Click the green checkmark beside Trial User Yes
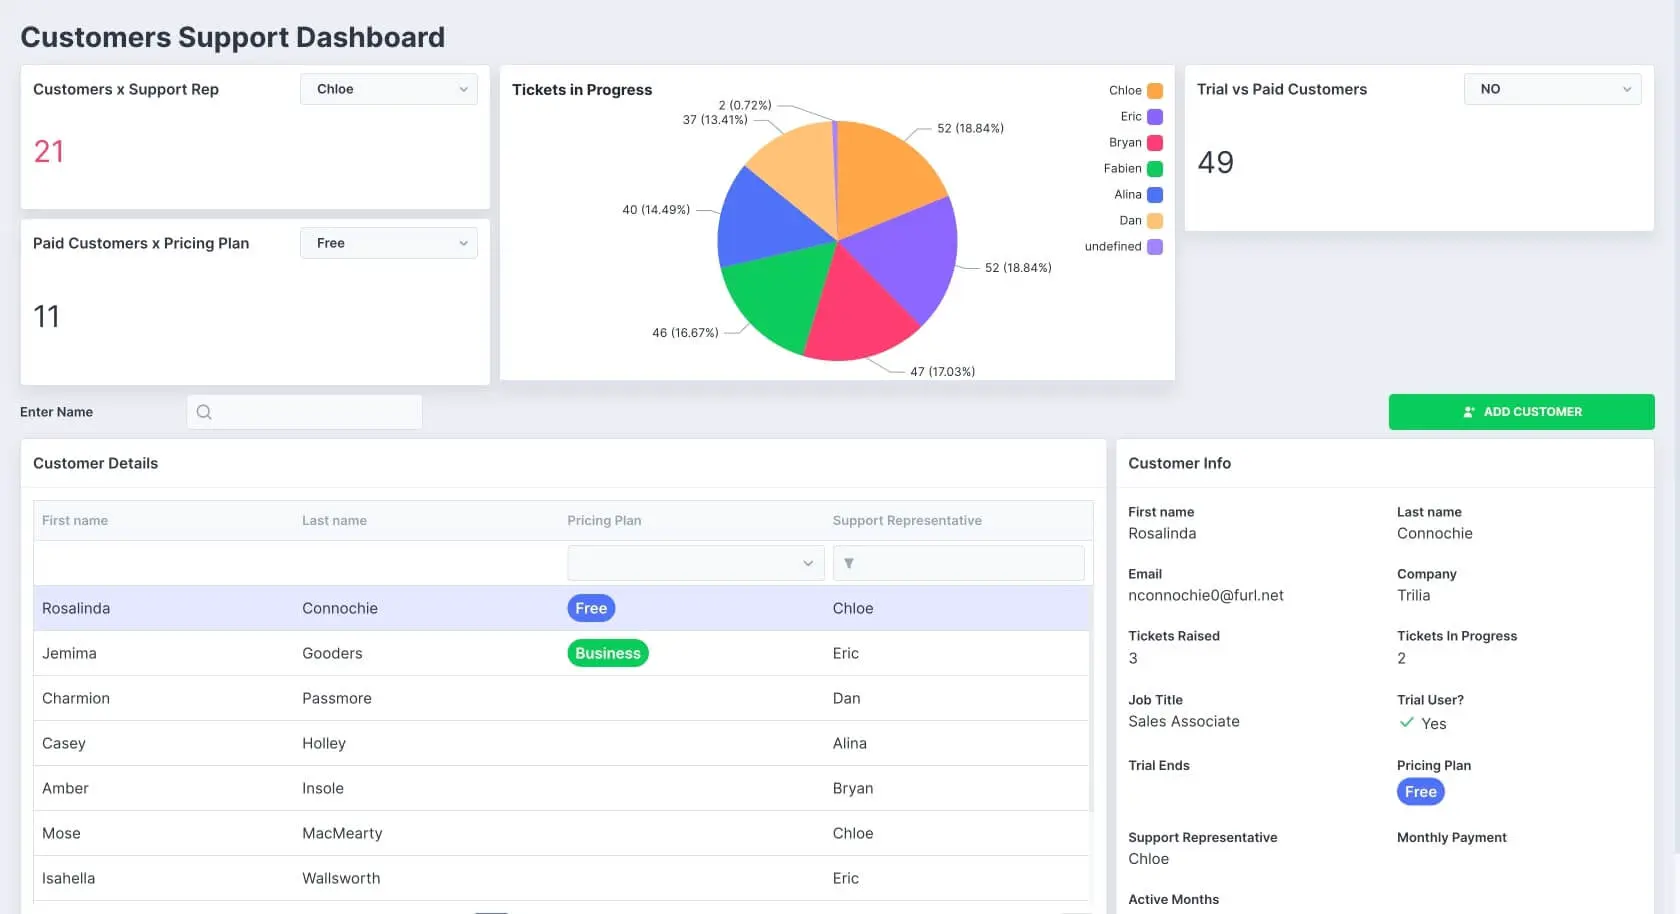Viewport: 1680px width, 914px height. tap(1405, 723)
